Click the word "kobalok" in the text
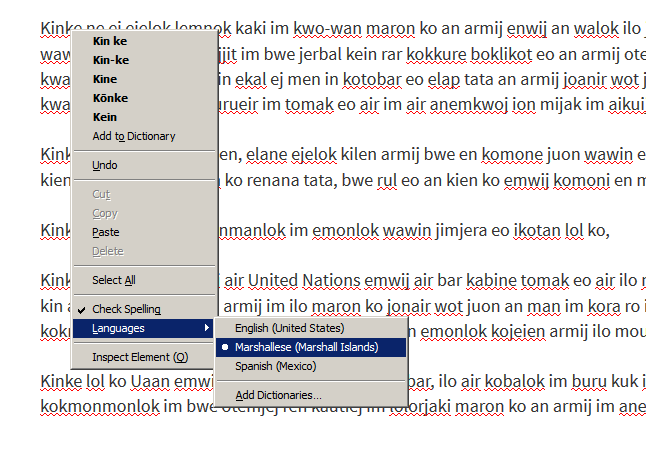Viewport: 646px width, 449px height. pyautogui.click(x=515, y=381)
